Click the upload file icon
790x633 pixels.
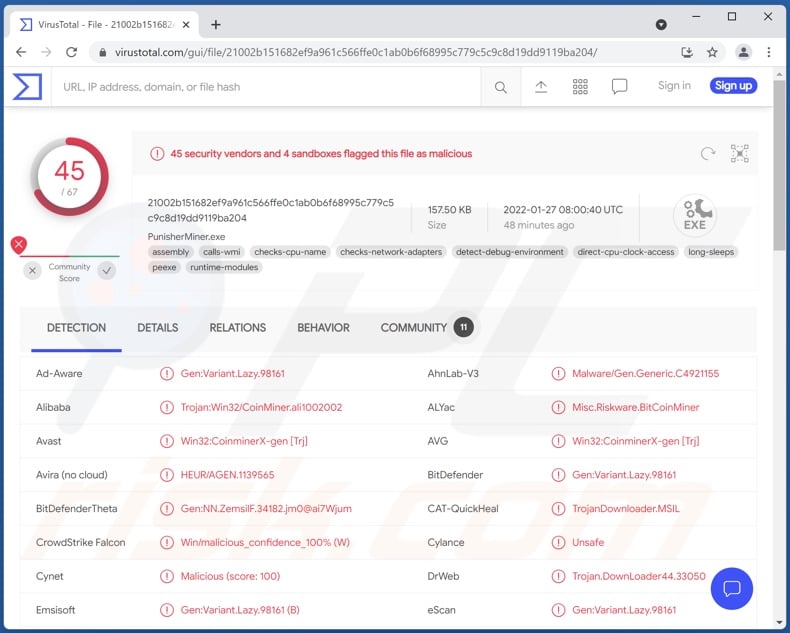click(541, 87)
